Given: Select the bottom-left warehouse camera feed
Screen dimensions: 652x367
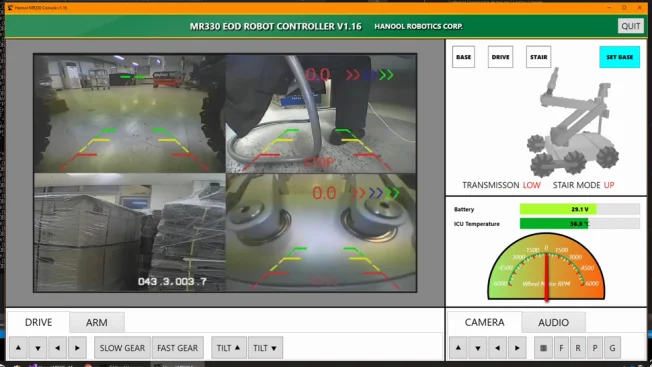Looking at the screenshot, I should click(130, 232).
